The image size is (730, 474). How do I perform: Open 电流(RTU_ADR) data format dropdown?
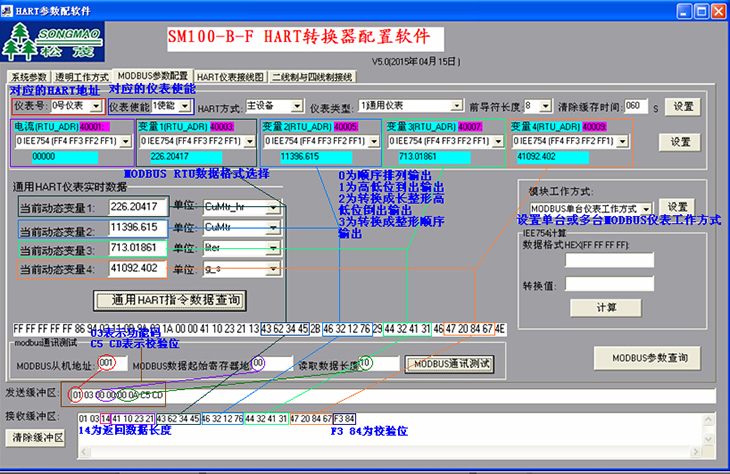point(126,141)
